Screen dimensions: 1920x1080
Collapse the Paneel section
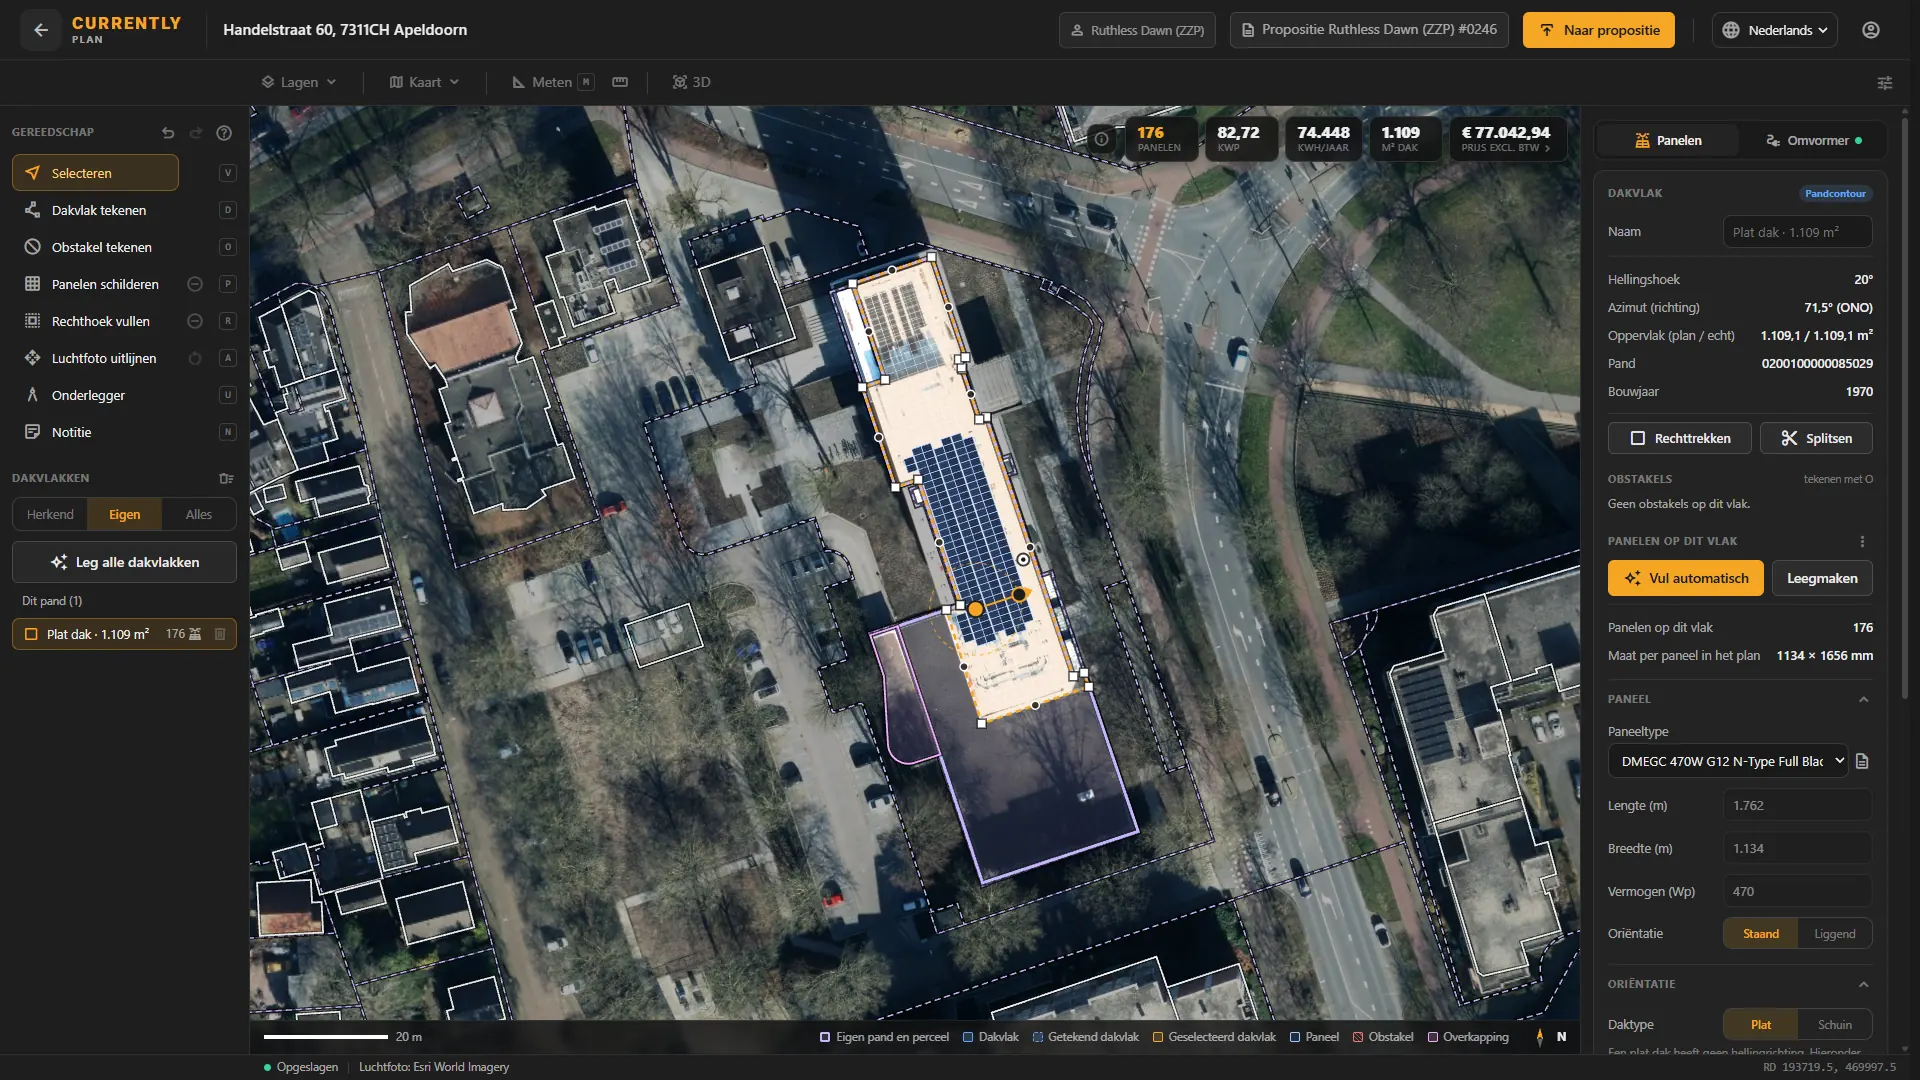1863,699
